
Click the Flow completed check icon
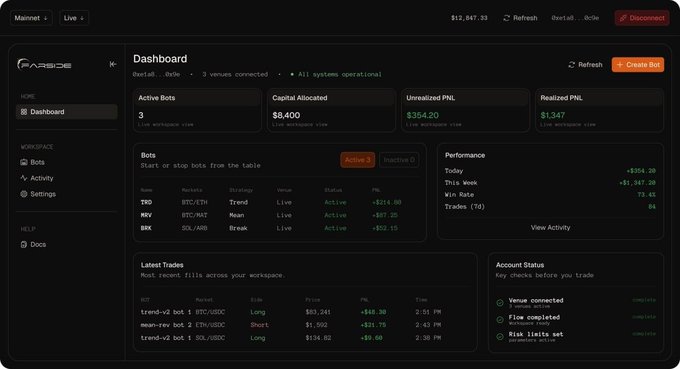[x=500, y=320]
